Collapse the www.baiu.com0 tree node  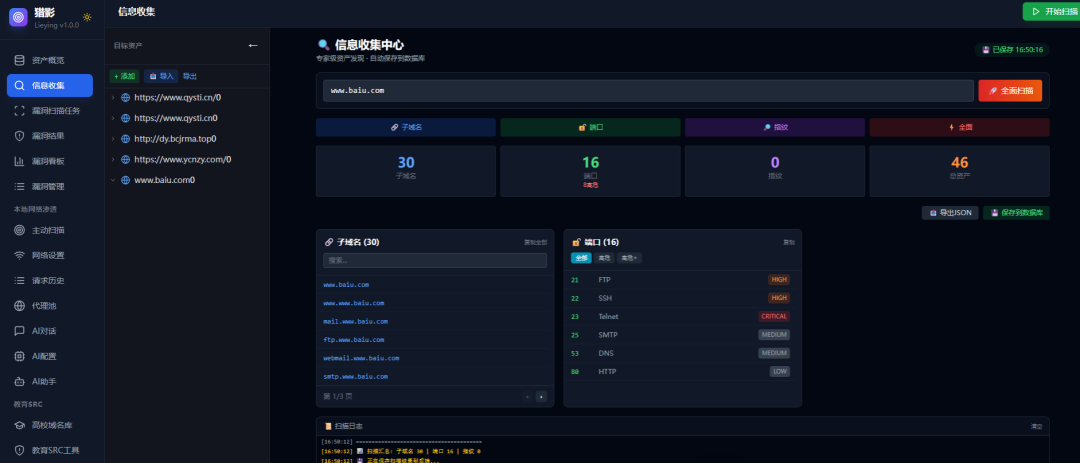(113, 181)
